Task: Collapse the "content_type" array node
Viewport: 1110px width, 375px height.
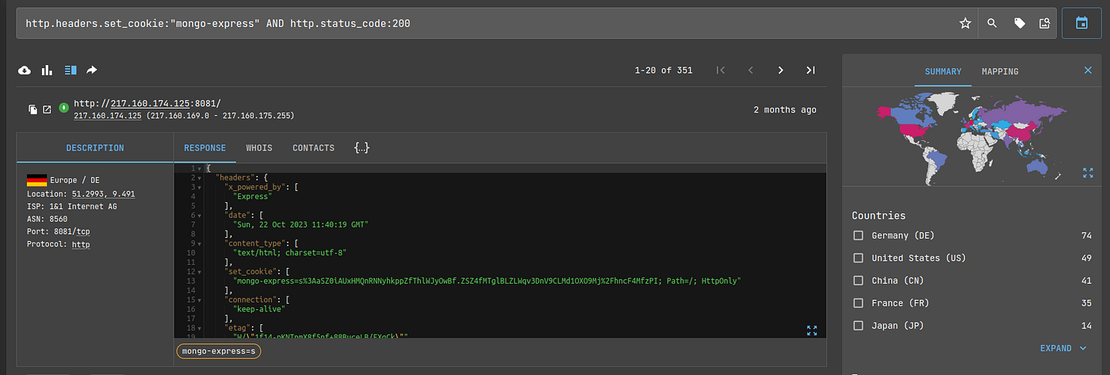Action: pyautogui.click(x=200, y=243)
